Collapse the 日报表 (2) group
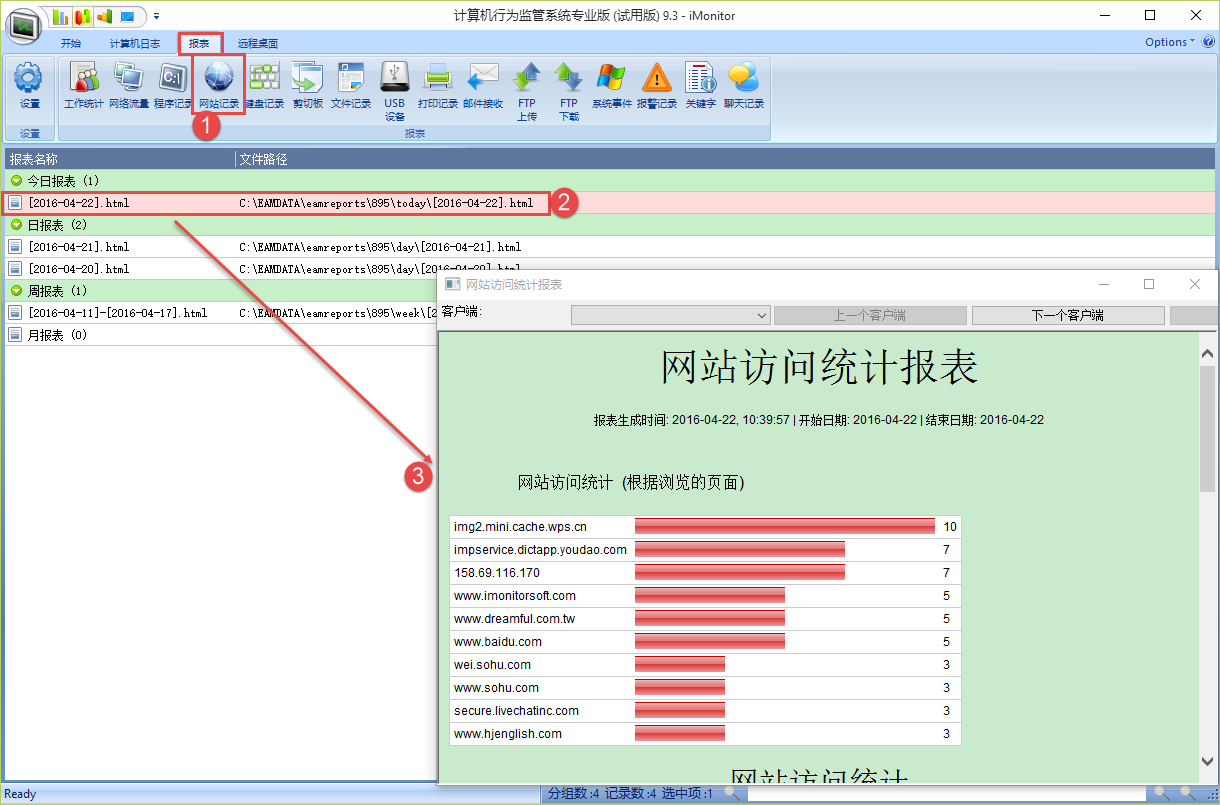This screenshot has width=1220, height=805. (x=16, y=225)
